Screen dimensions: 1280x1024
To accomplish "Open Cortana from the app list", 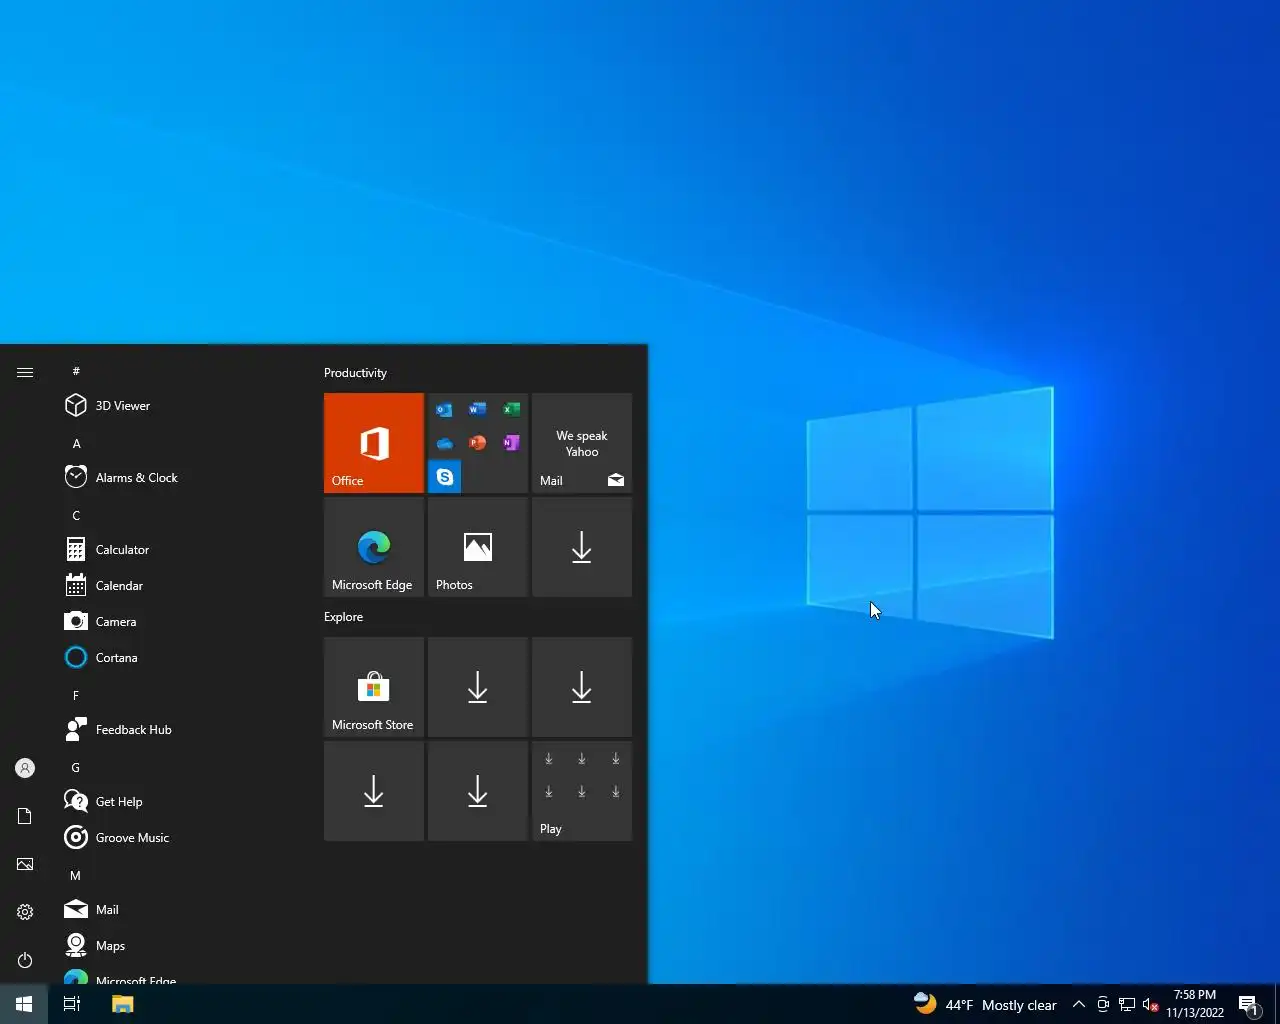I will 178,658.
